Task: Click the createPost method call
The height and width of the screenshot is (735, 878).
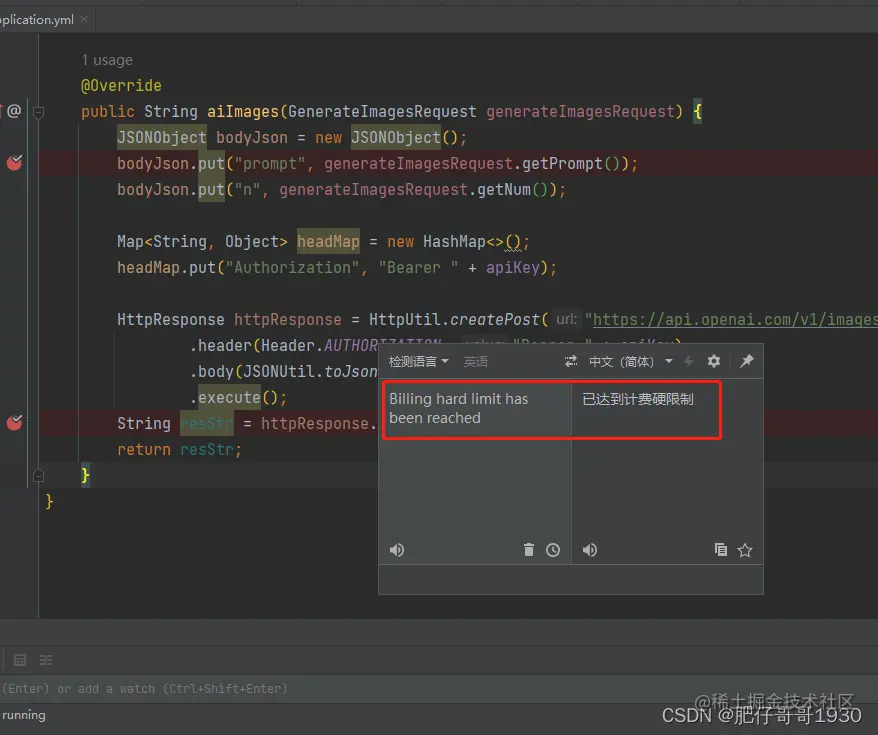Action: click(495, 320)
